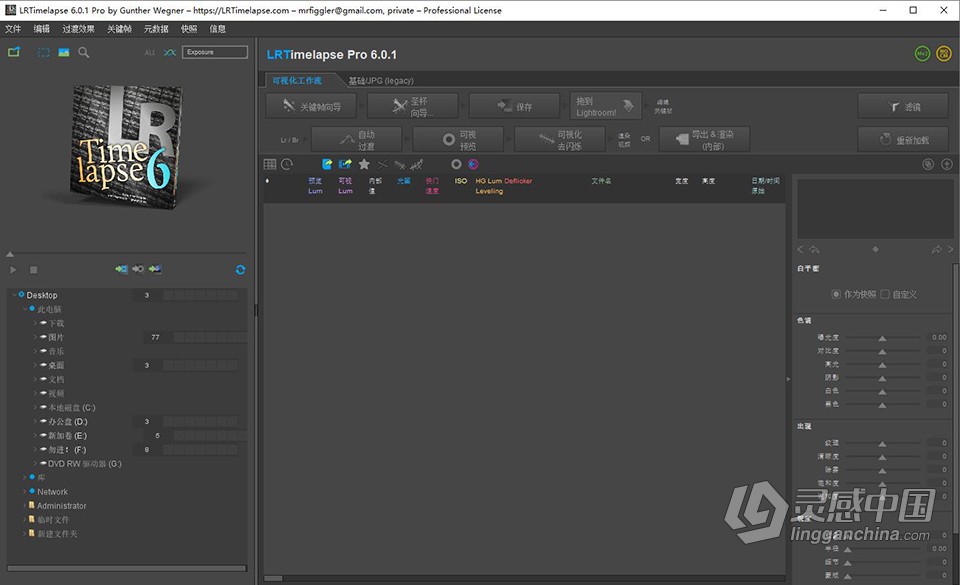Click the ALL curves label
960x585 pixels.
point(150,53)
